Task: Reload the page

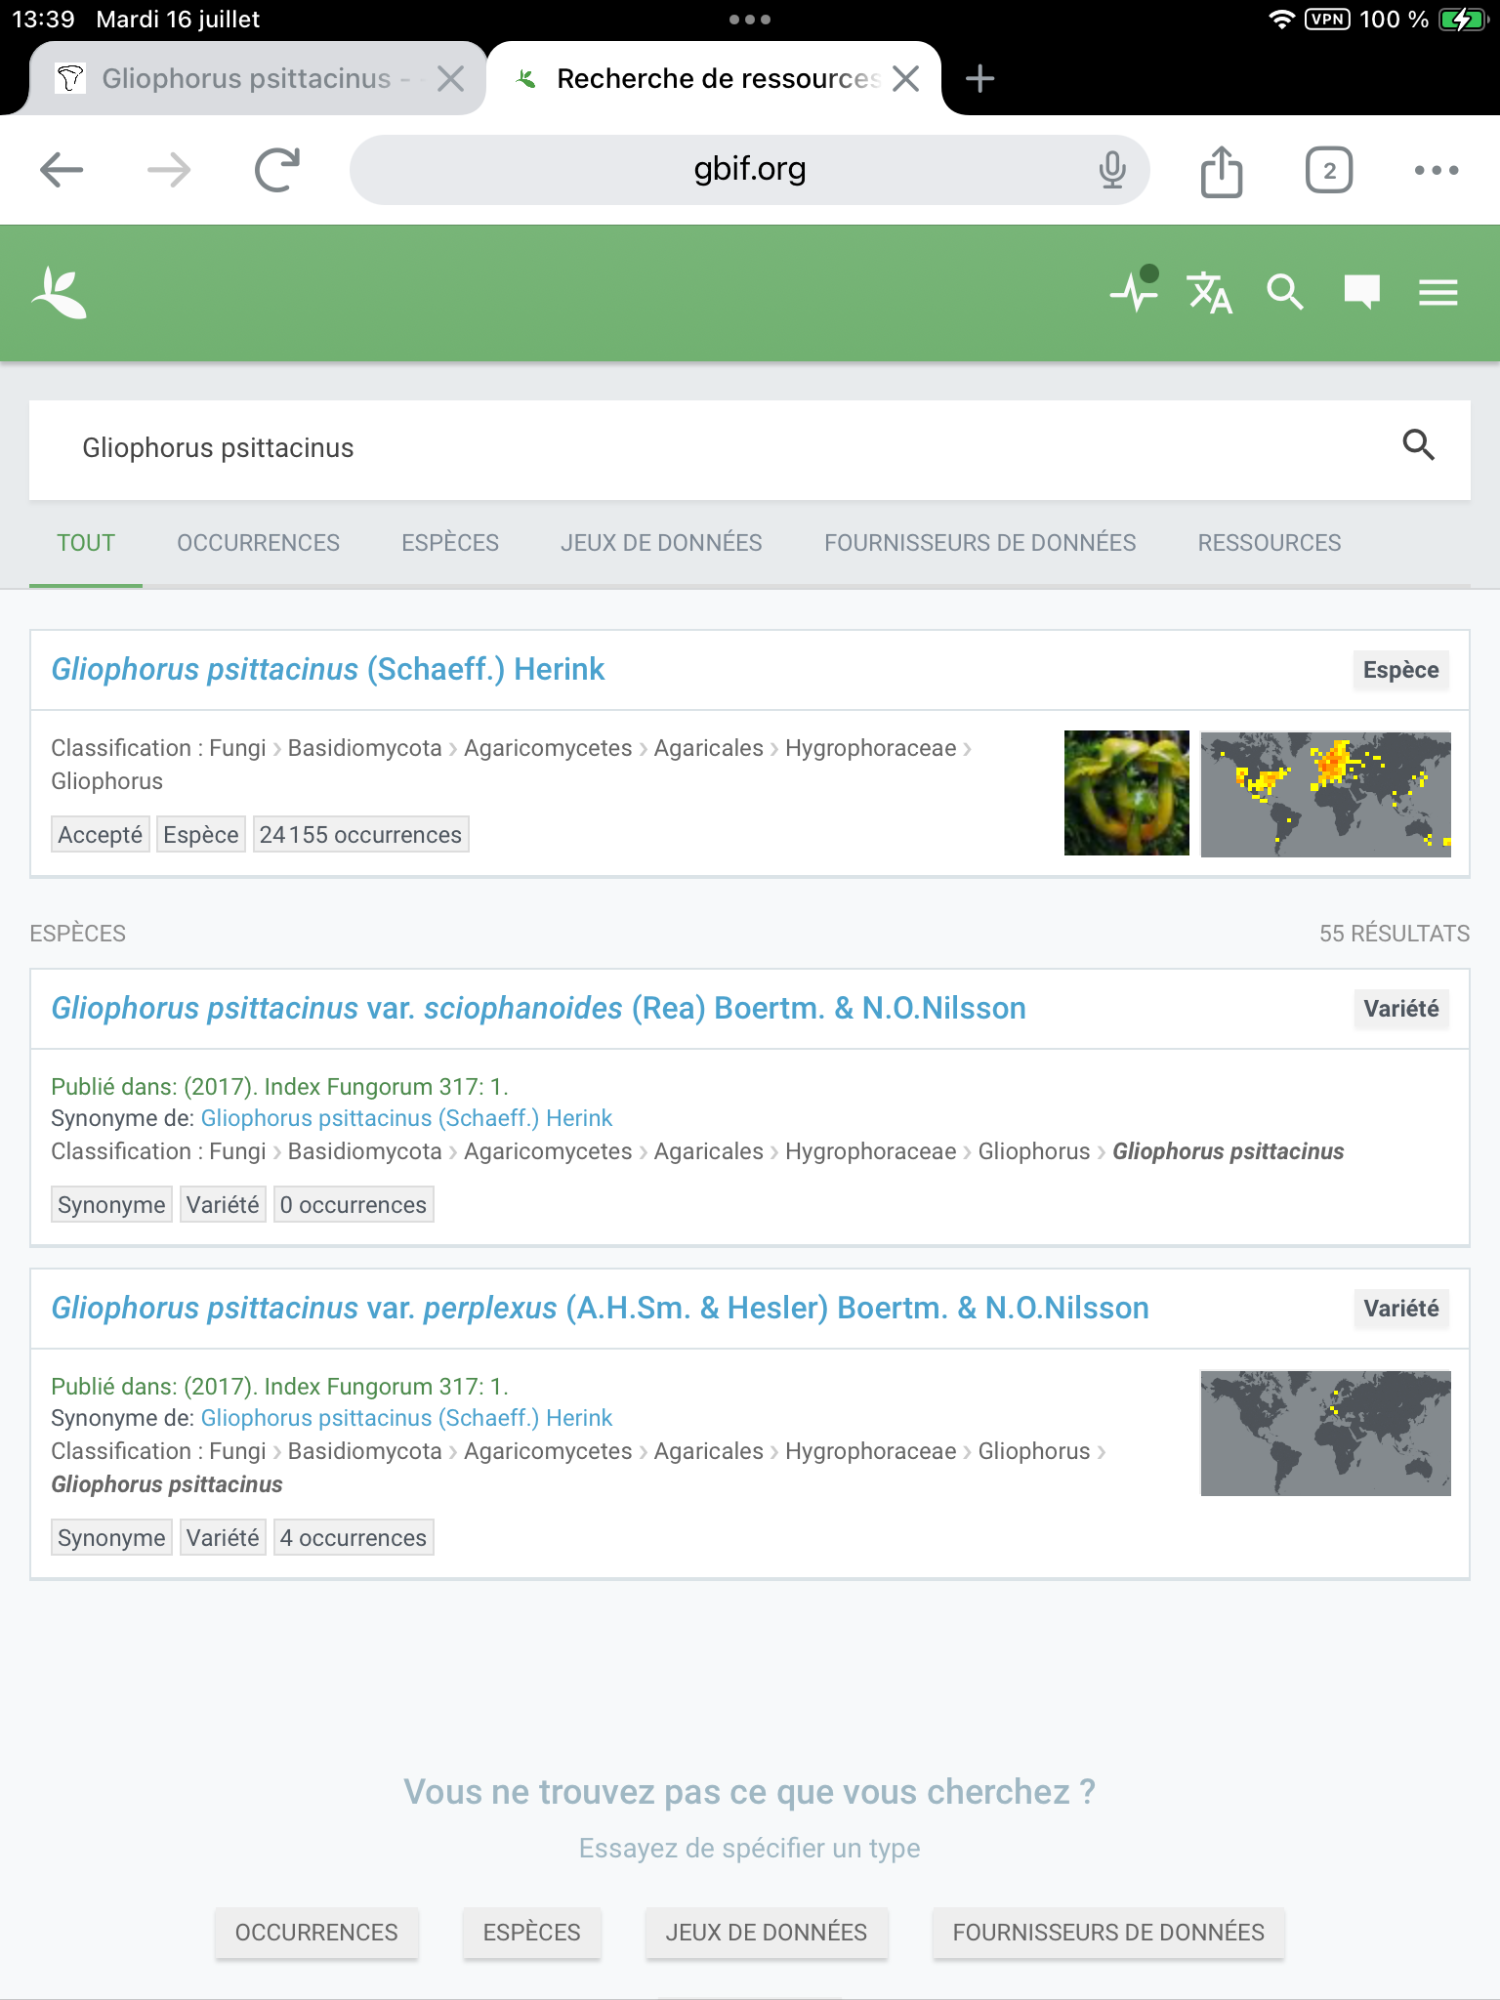Action: click(x=277, y=171)
